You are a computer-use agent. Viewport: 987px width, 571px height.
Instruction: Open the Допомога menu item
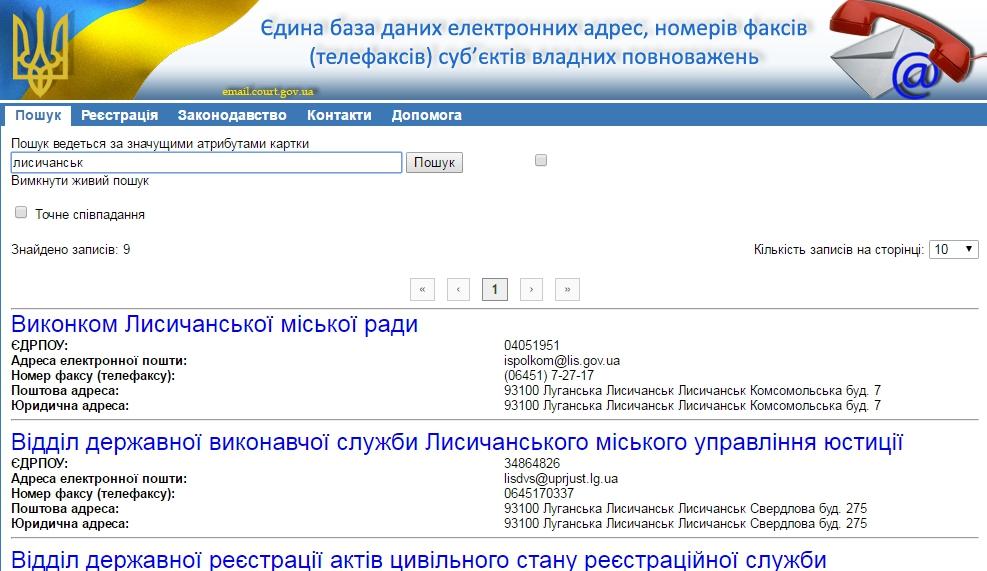coord(426,115)
